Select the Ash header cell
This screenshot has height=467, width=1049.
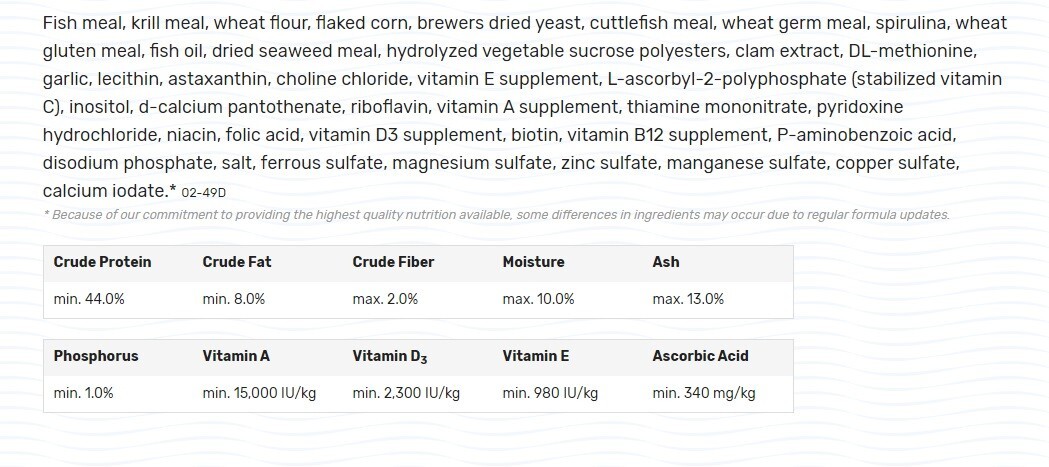[x=665, y=262]
